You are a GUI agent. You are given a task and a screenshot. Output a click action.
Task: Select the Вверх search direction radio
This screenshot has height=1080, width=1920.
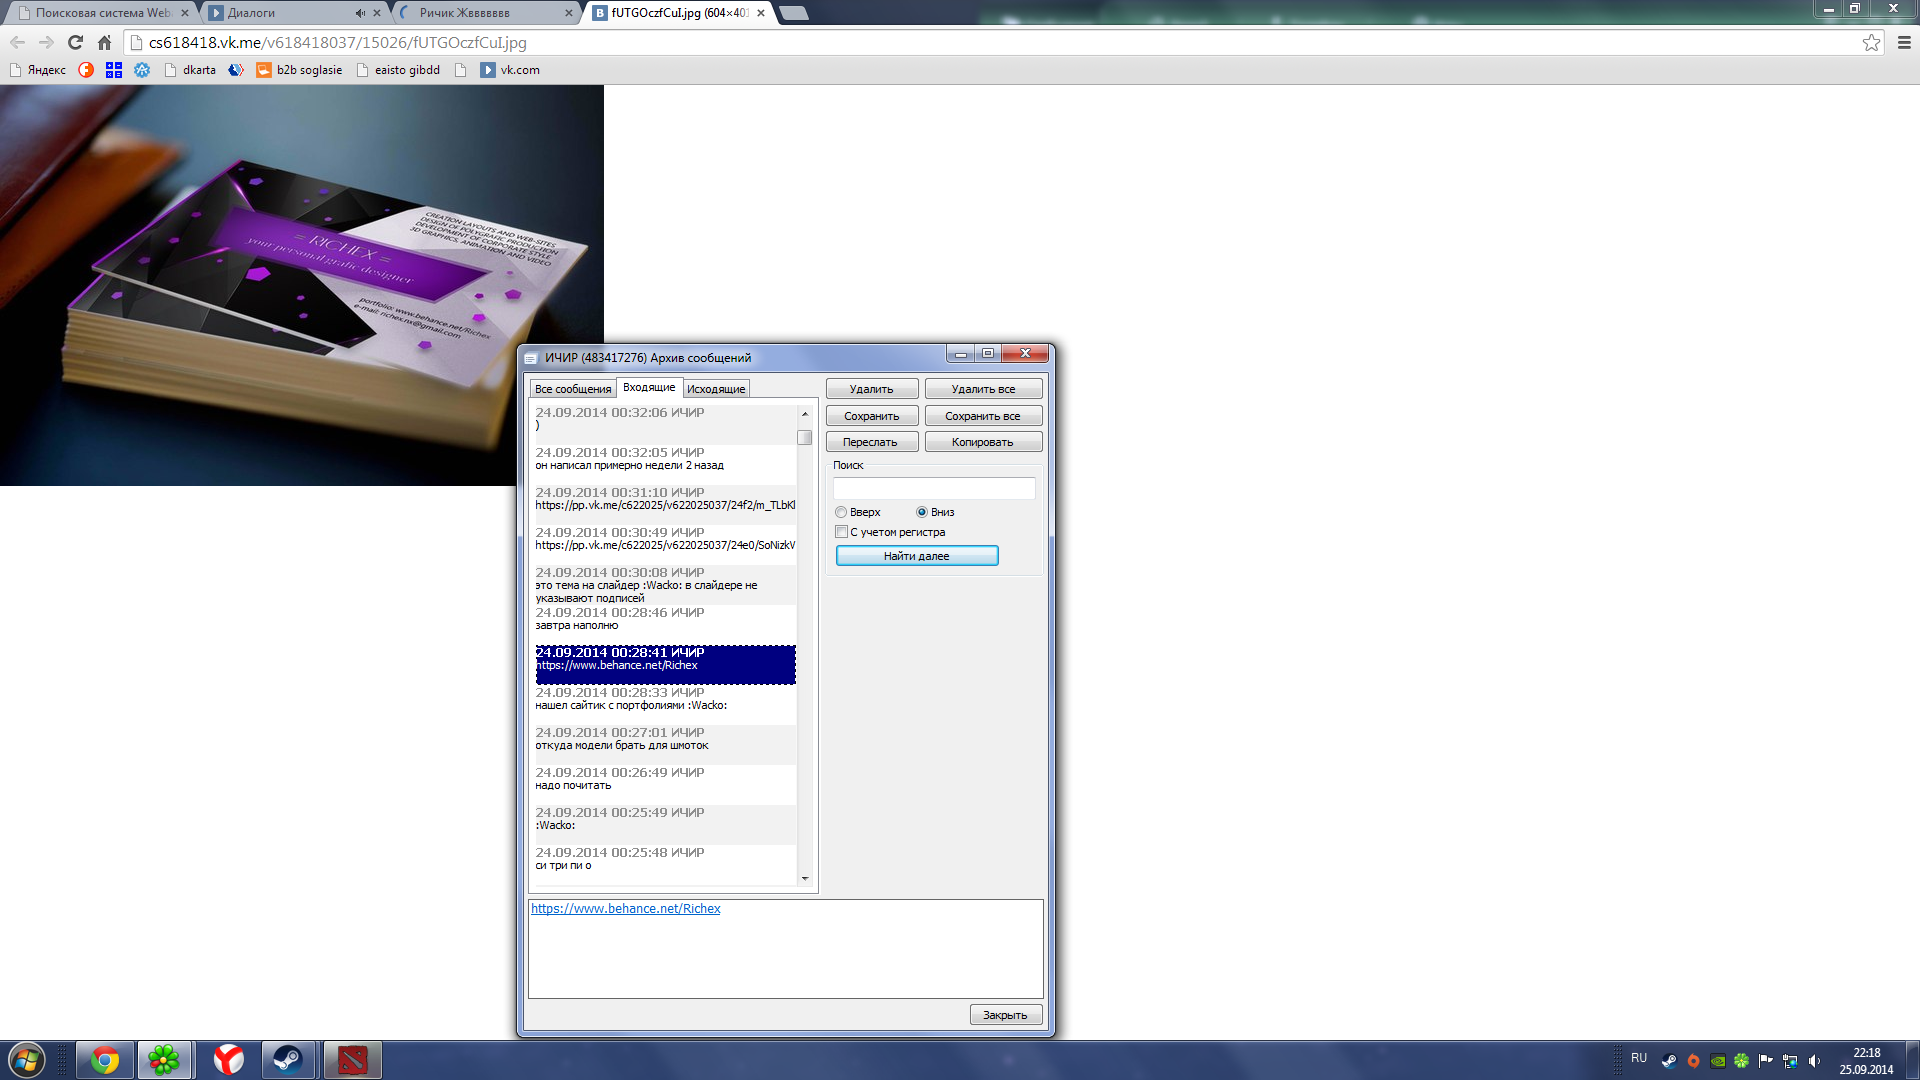841,512
